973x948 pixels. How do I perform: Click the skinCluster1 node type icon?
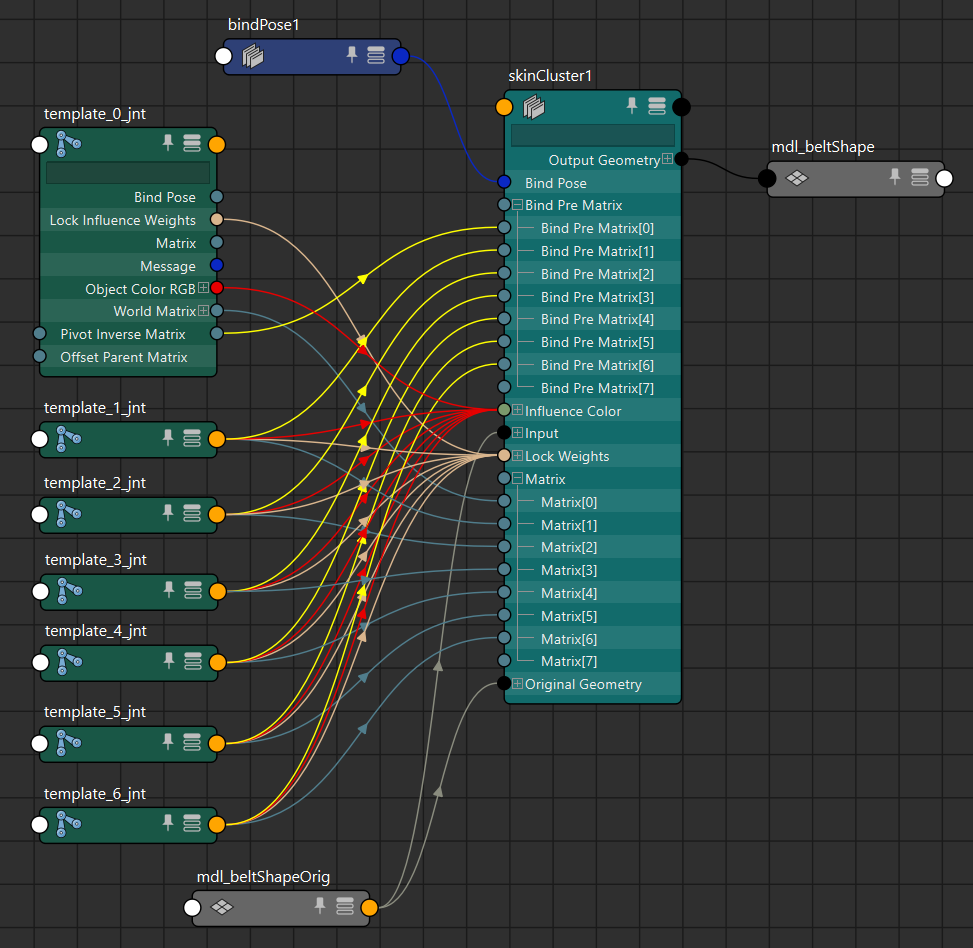pos(534,107)
